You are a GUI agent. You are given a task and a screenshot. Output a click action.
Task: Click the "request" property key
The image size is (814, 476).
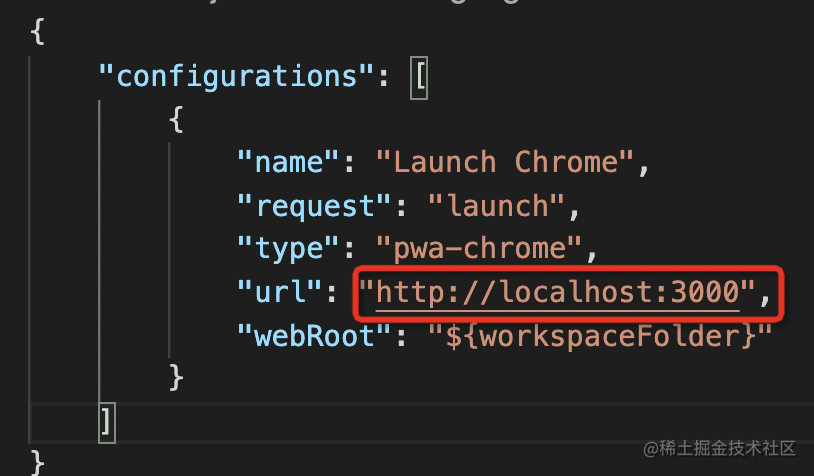click(x=314, y=207)
